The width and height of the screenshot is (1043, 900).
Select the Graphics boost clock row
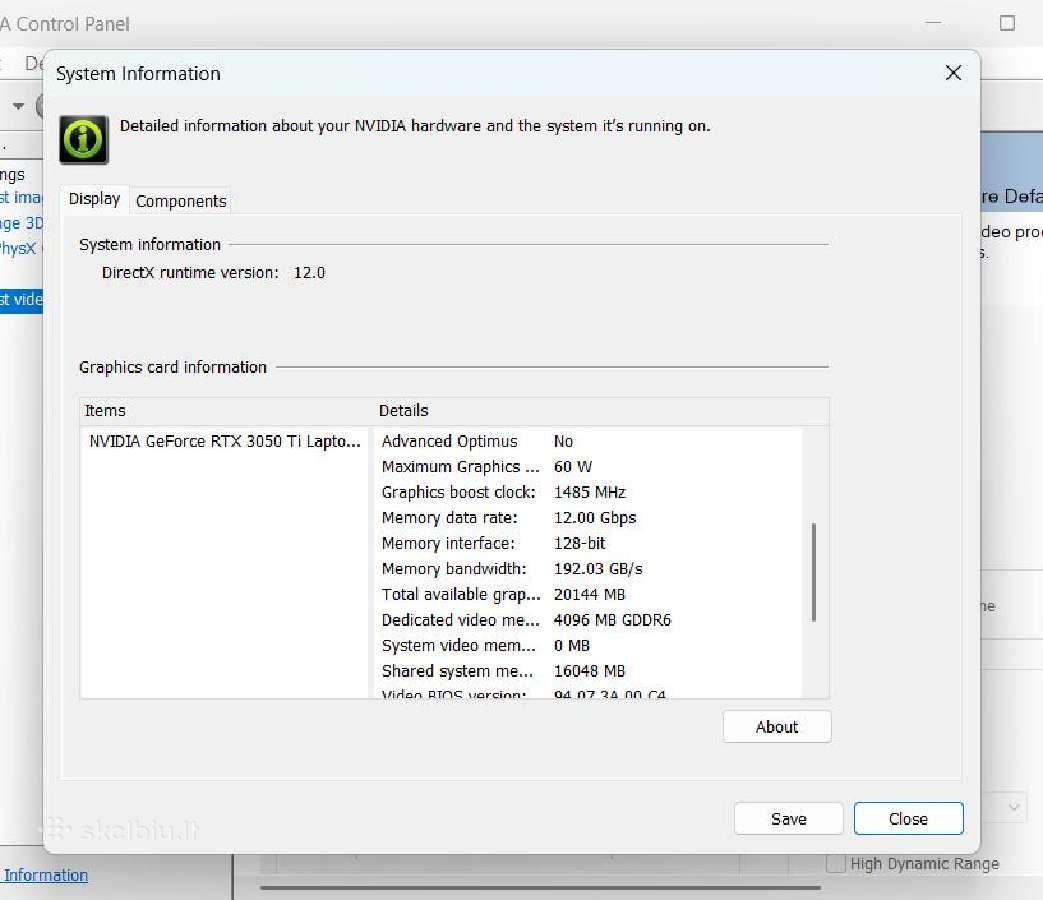pyautogui.click(x=589, y=492)
